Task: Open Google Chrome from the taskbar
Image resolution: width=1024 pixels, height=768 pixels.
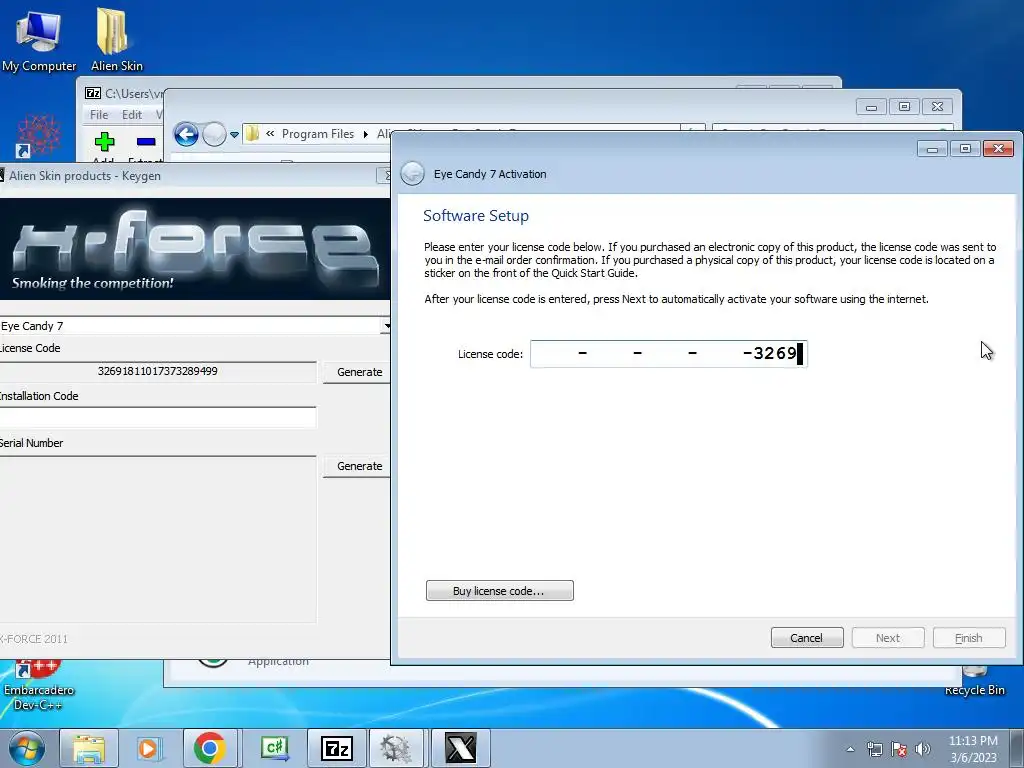Action: (210, 748)
